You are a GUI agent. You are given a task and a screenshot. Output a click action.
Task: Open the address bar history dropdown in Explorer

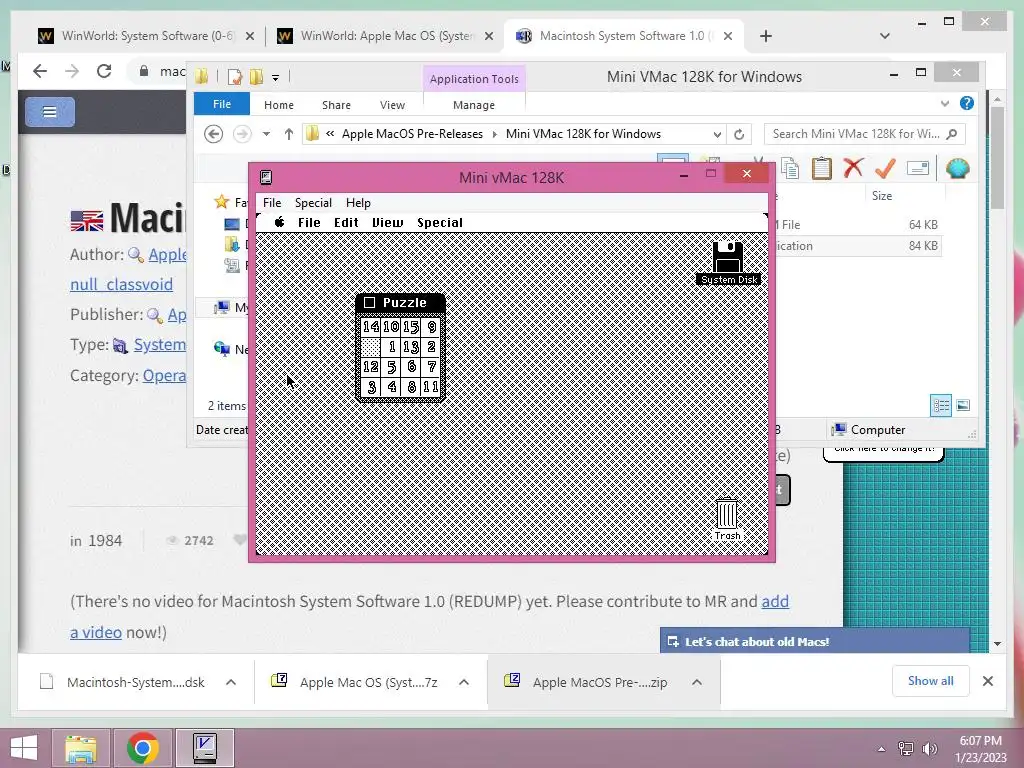coord(717,134)
